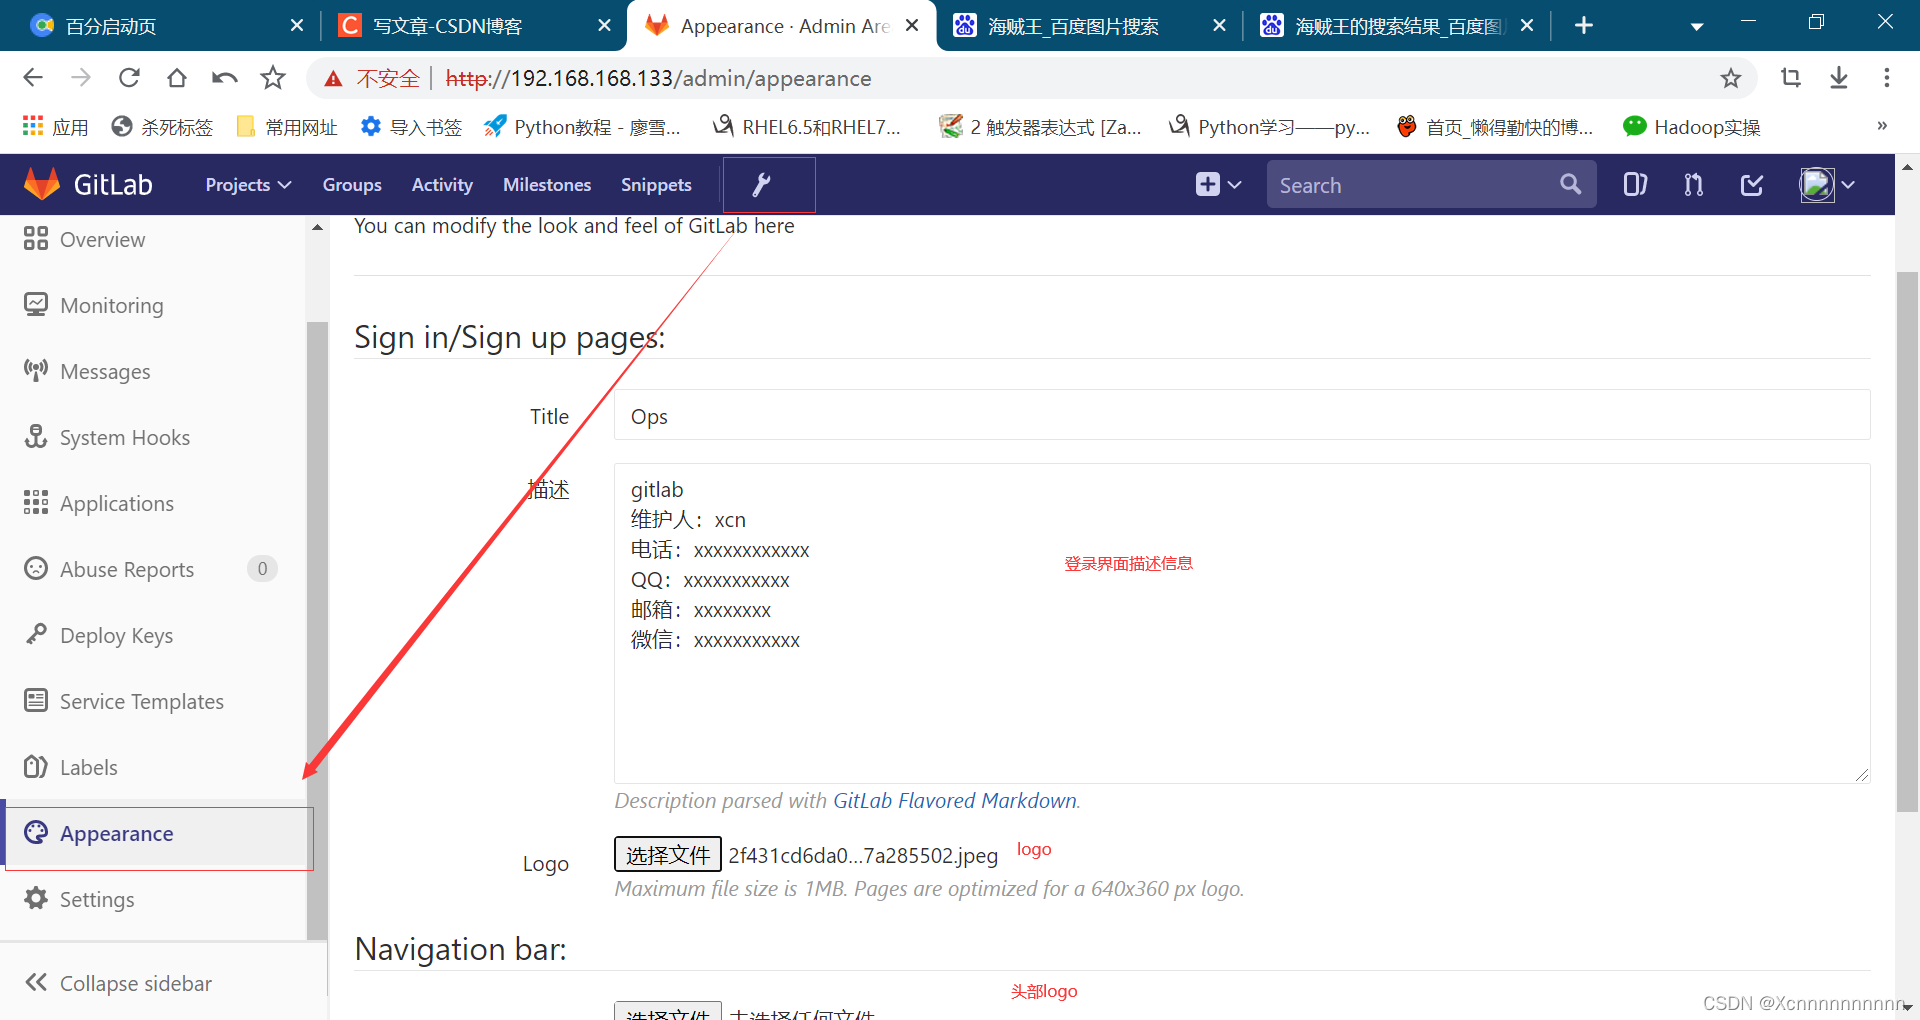Screen dimensions: 1920x1020
Task: Open Python教程 bookmark
Action: [x=583, y=127]
